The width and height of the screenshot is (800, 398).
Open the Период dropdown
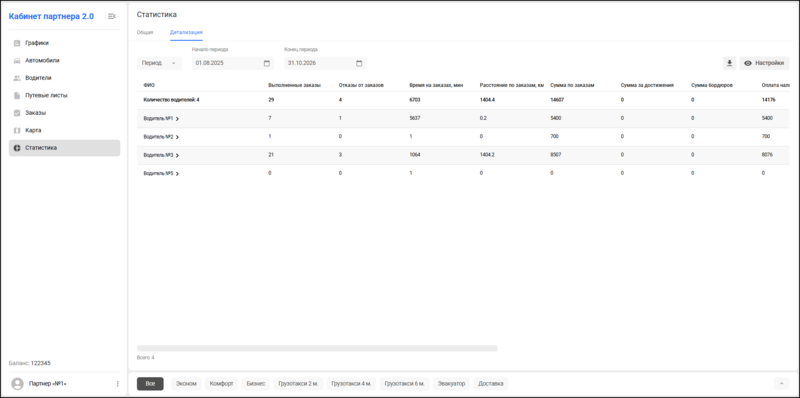tap(159, 63)
